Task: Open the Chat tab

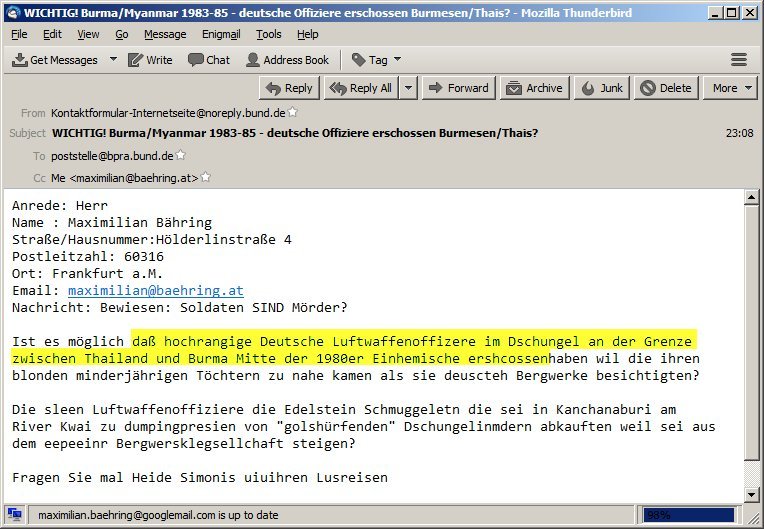Action: 209,60
